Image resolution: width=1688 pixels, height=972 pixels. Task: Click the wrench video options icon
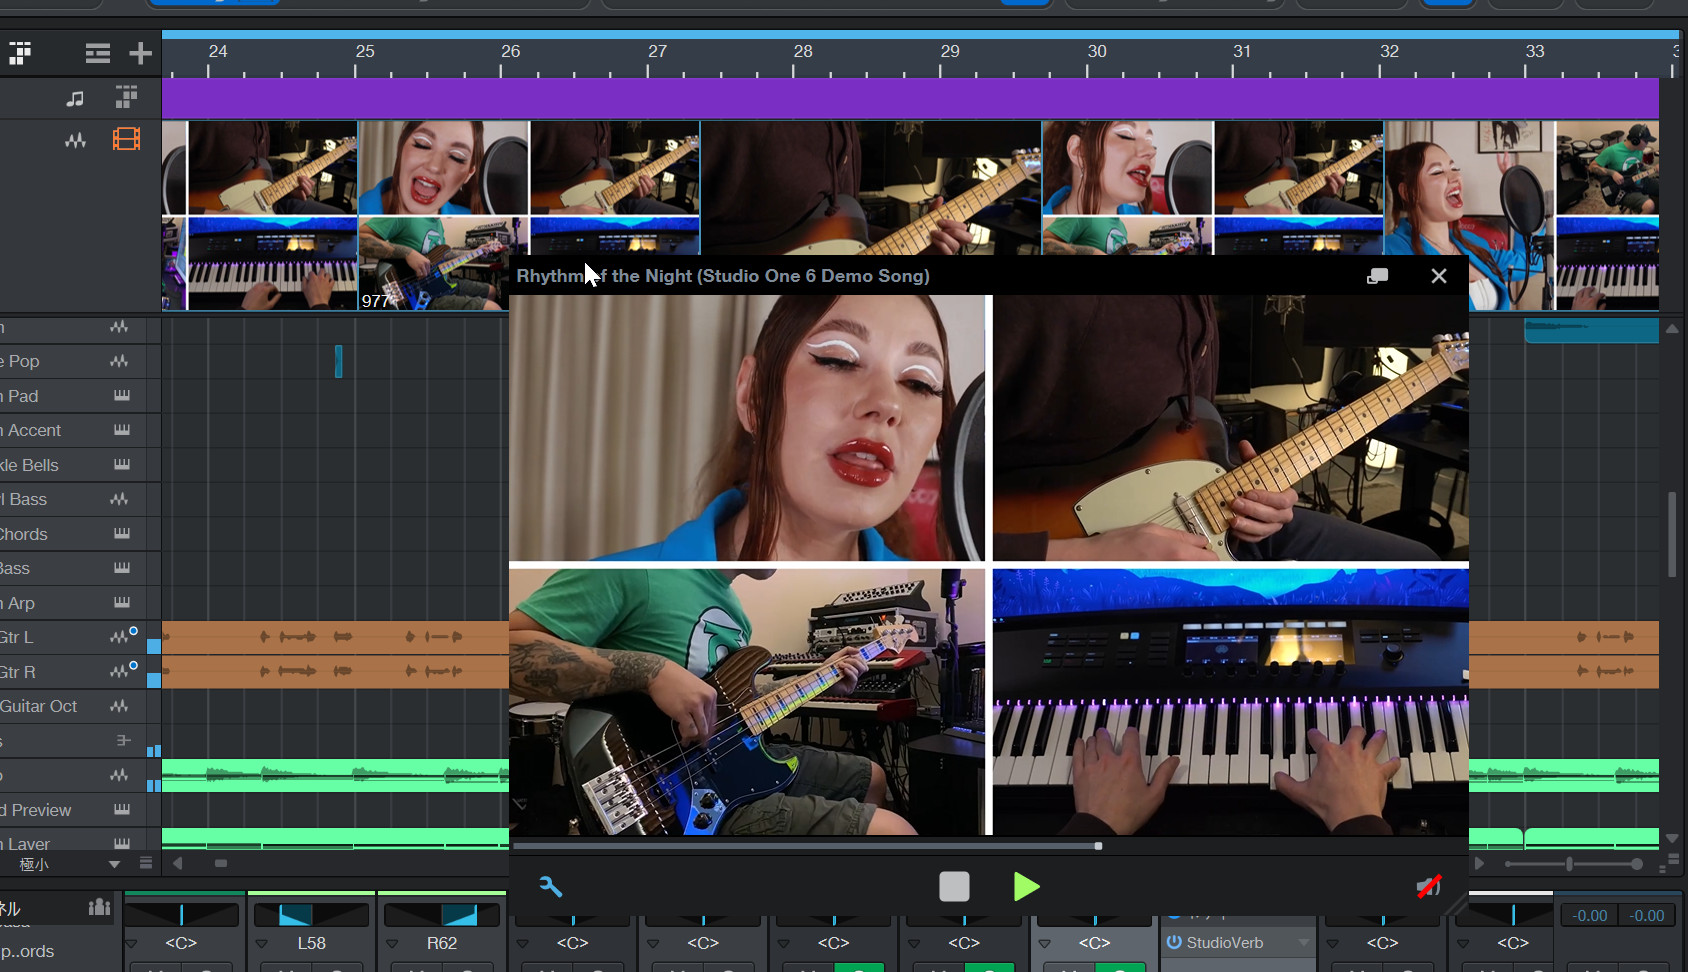click(x=551, y=887)
